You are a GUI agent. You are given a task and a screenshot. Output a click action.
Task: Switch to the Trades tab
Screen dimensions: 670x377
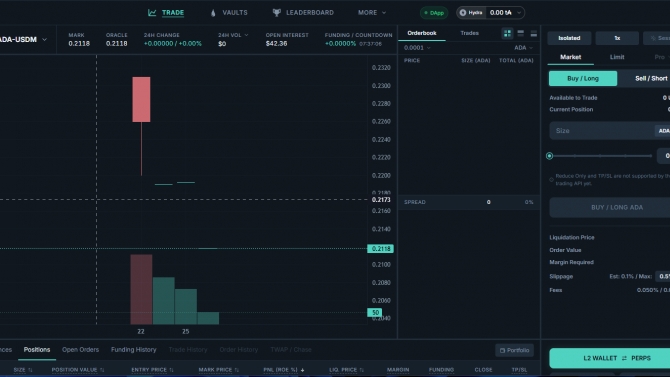coord(469,33)
